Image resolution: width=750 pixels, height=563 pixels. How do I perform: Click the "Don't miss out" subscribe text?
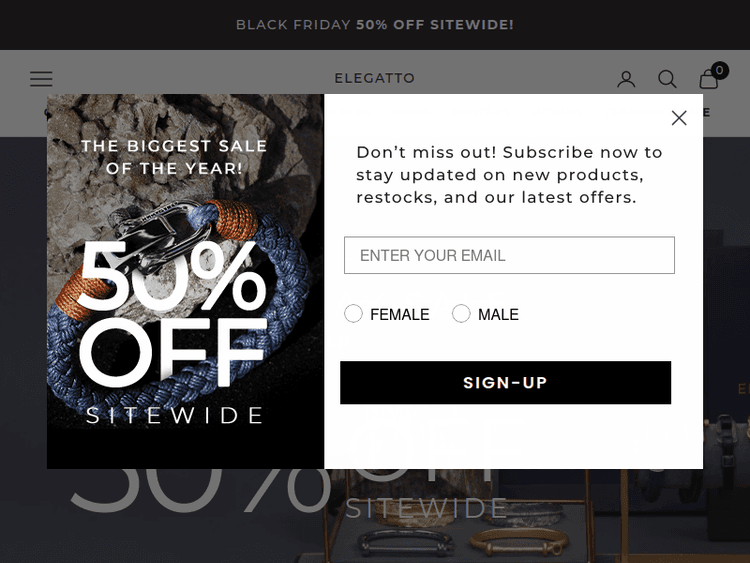point(509,175)
